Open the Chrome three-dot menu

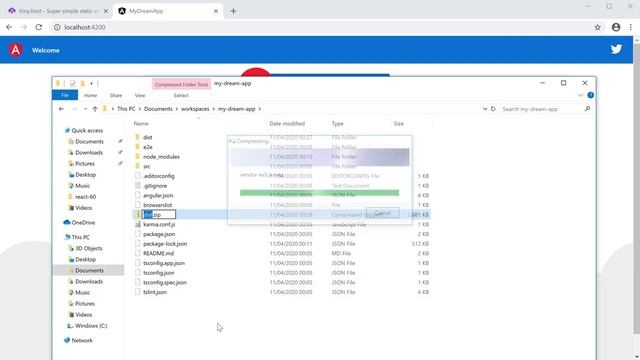631,27
